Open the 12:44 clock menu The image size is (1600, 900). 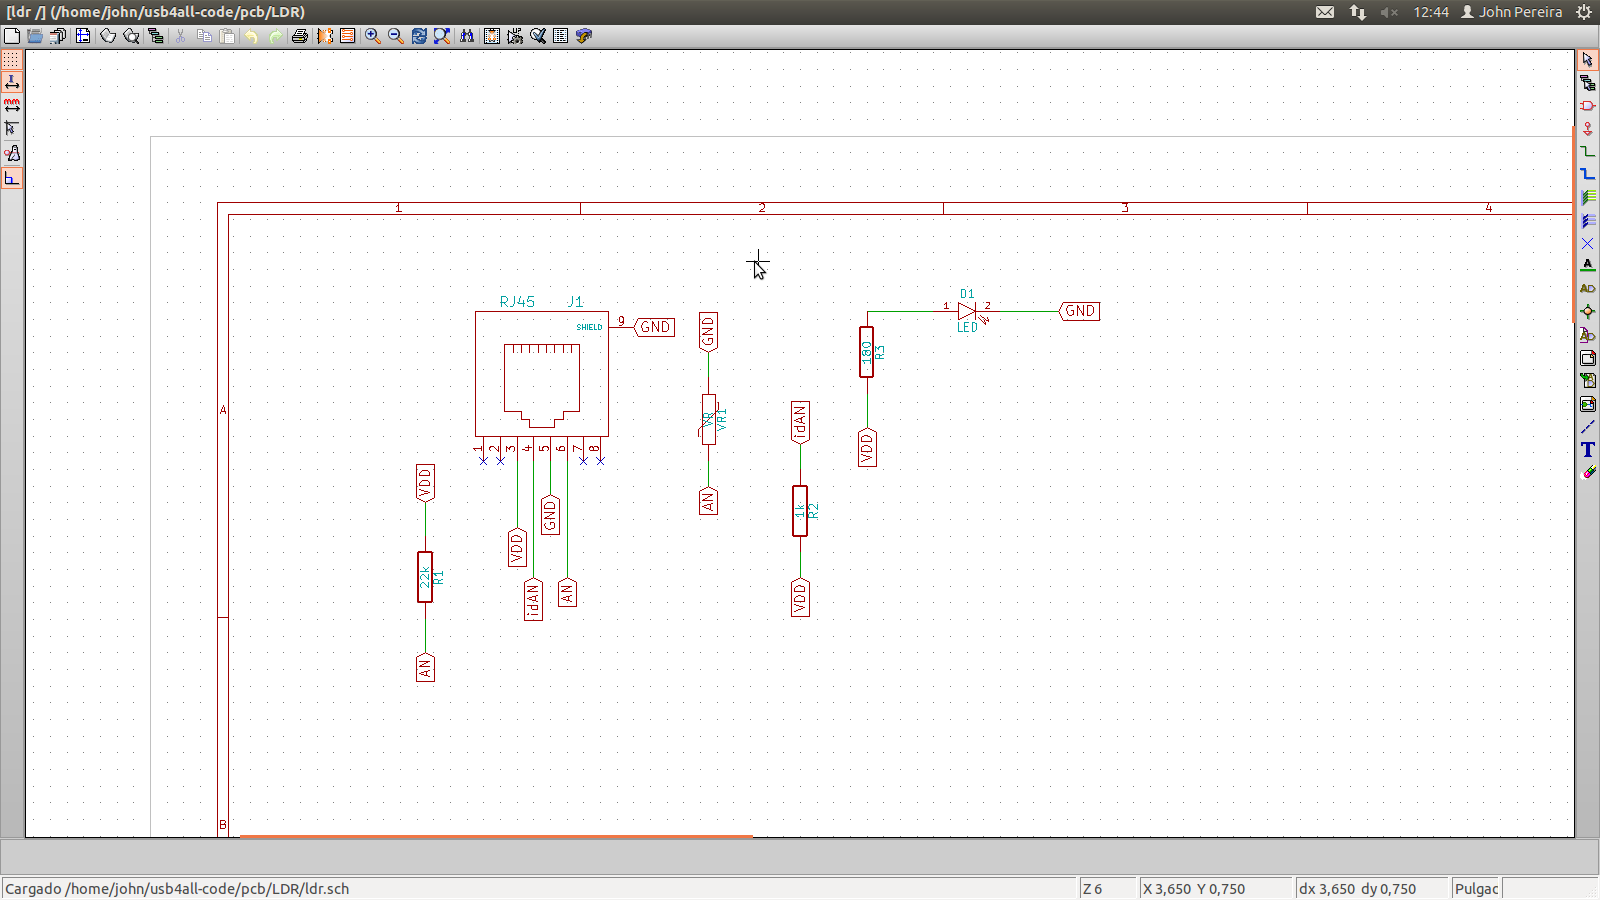(1431, 12)
